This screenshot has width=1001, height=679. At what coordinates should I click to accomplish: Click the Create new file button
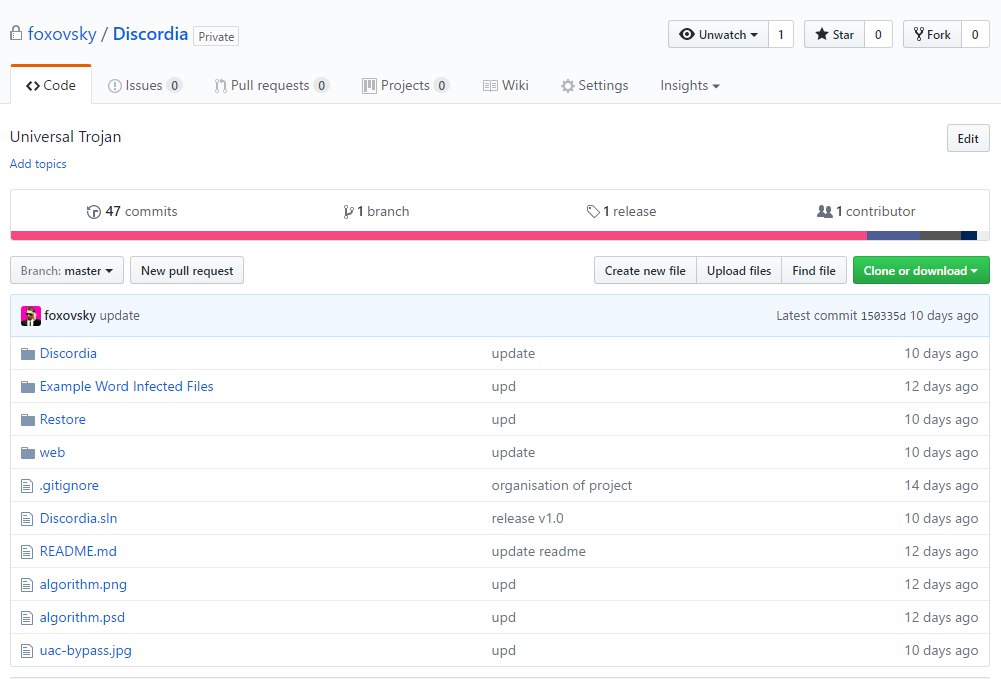645,271
